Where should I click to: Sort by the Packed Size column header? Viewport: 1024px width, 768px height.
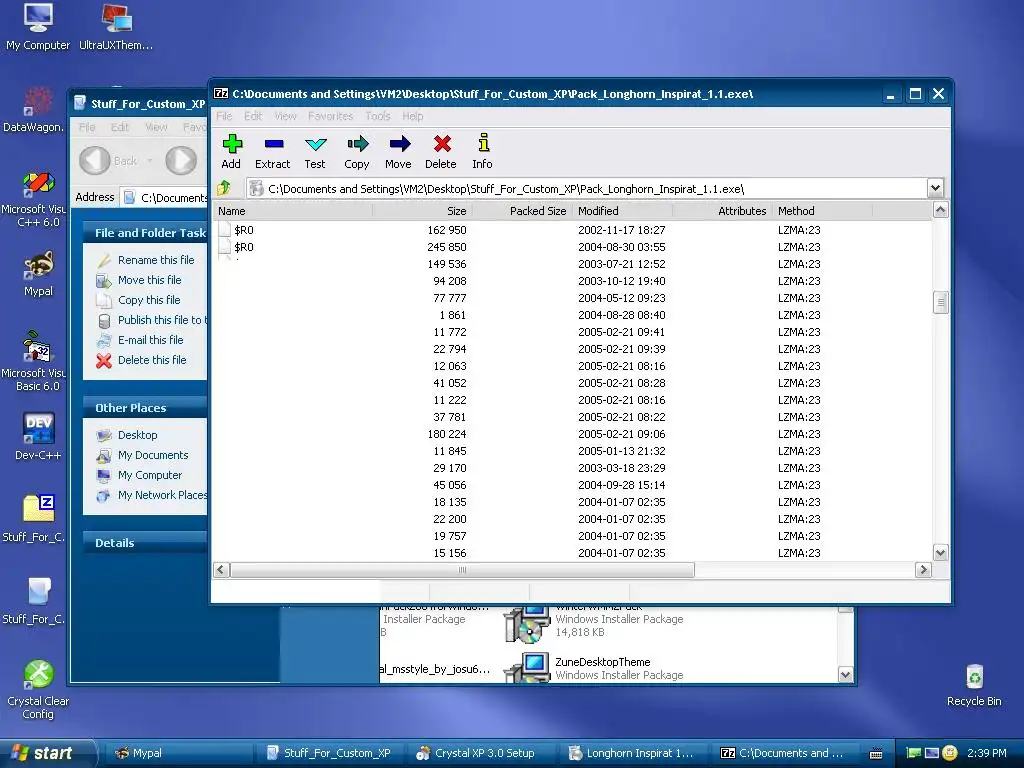tap(522, 211)
